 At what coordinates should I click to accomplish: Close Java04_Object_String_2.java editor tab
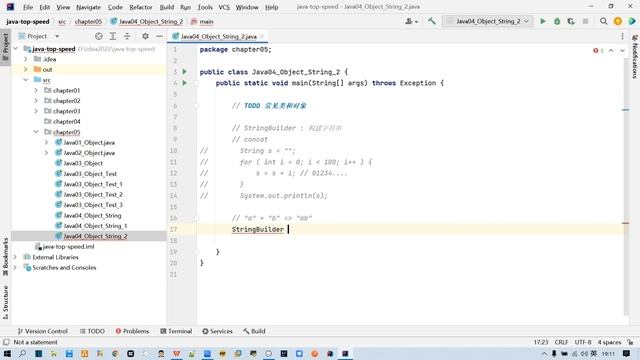(x=262, y=36)
